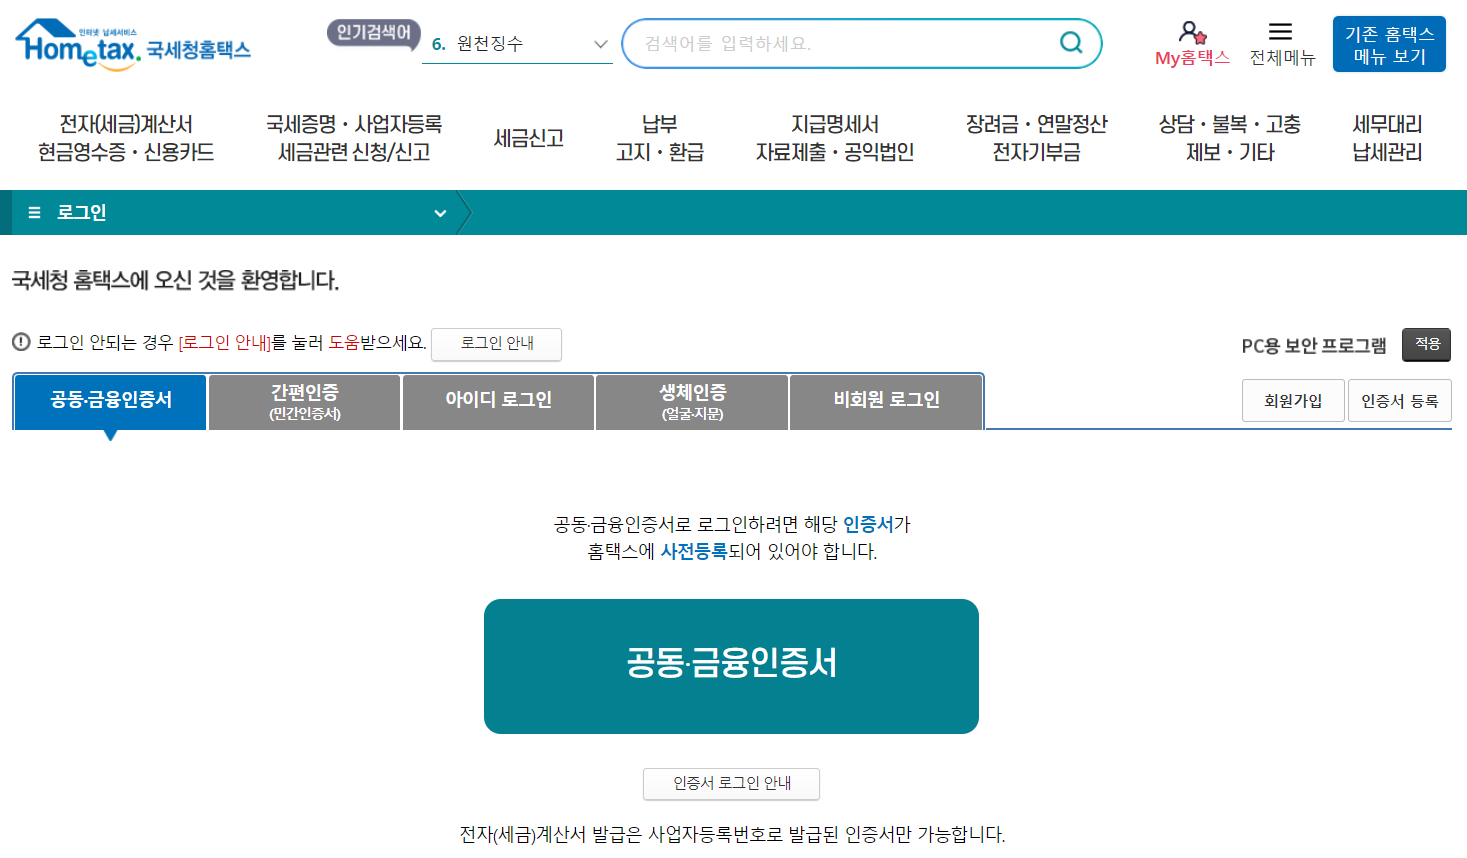Viewport: 1467px width, 858px height.
Task: Click the list icon beside 로그인 breadcrumb
Action: pyautogui.click(x=35, y=213)
